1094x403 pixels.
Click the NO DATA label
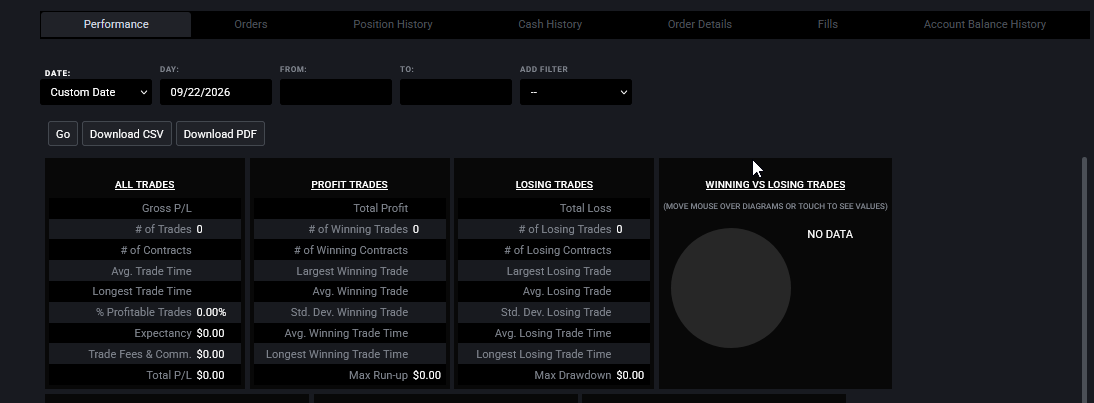[830, 234]
